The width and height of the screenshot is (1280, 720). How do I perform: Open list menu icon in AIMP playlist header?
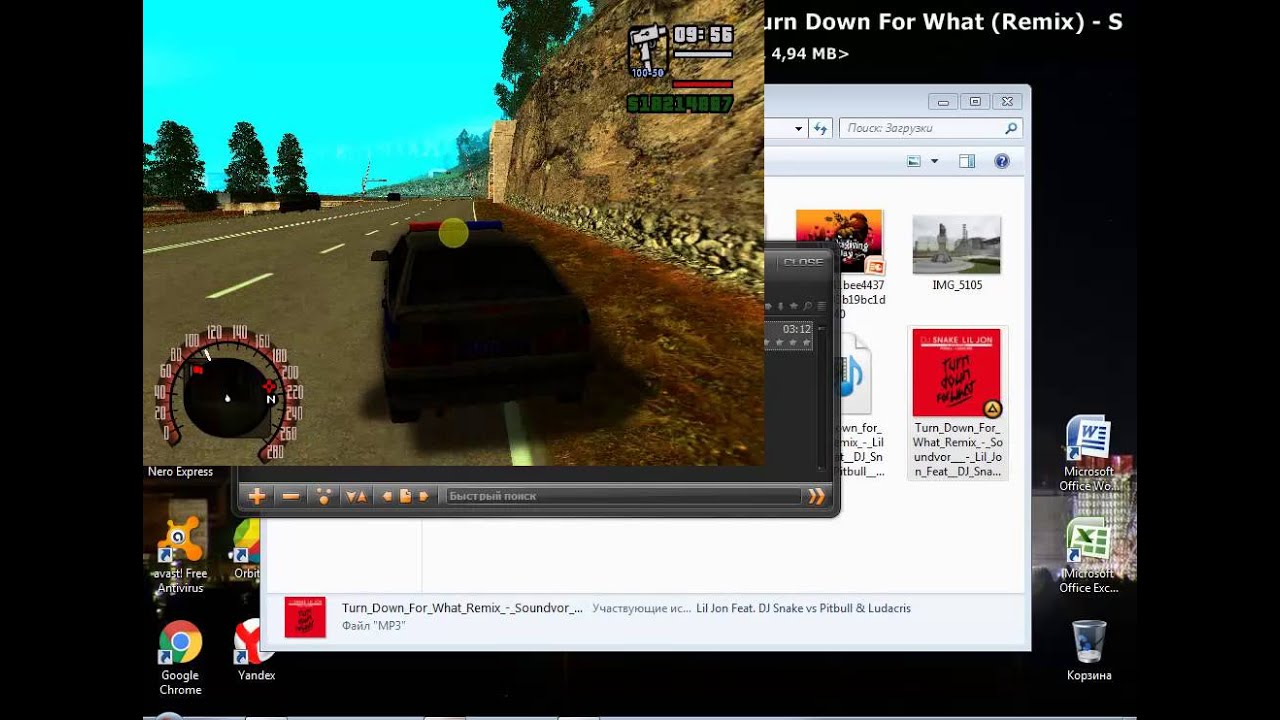[x=821, y=306]
